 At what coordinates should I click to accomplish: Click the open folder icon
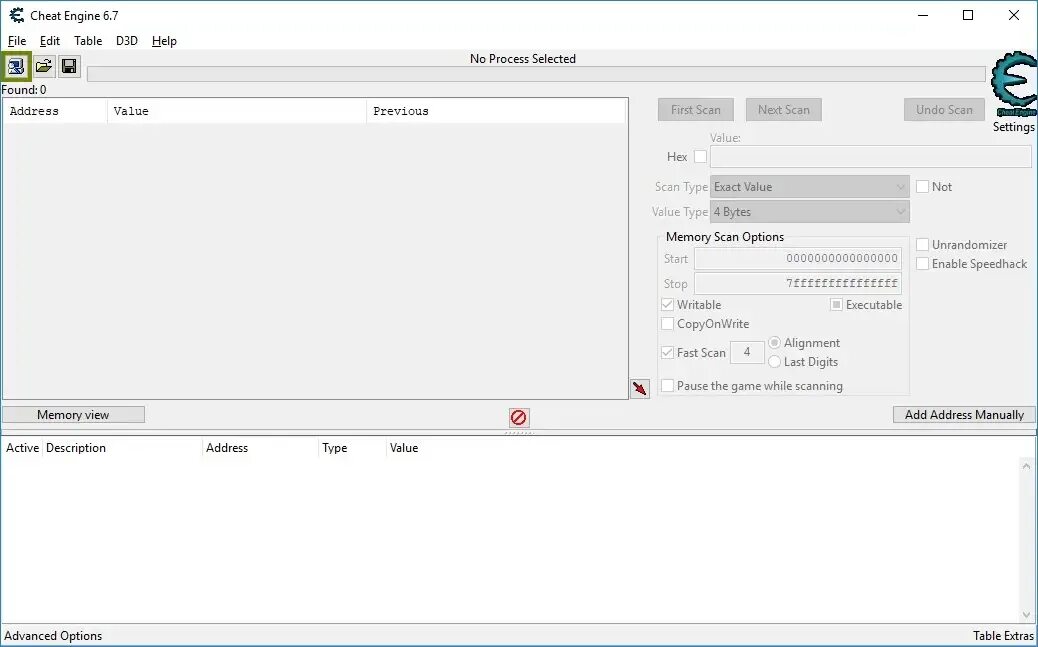(44, 66)
